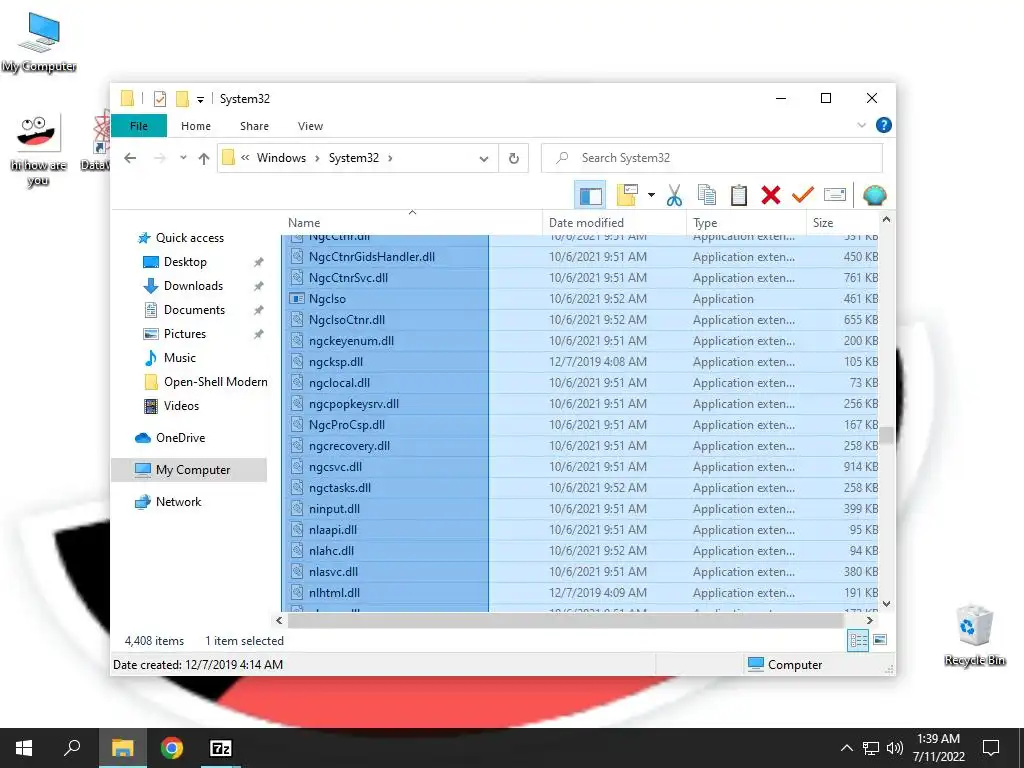Open the Customize Quick Access Toolbar dropdown
This screenshot has height=768, width=1024.
pyautogui.click(x=200, y=99)
